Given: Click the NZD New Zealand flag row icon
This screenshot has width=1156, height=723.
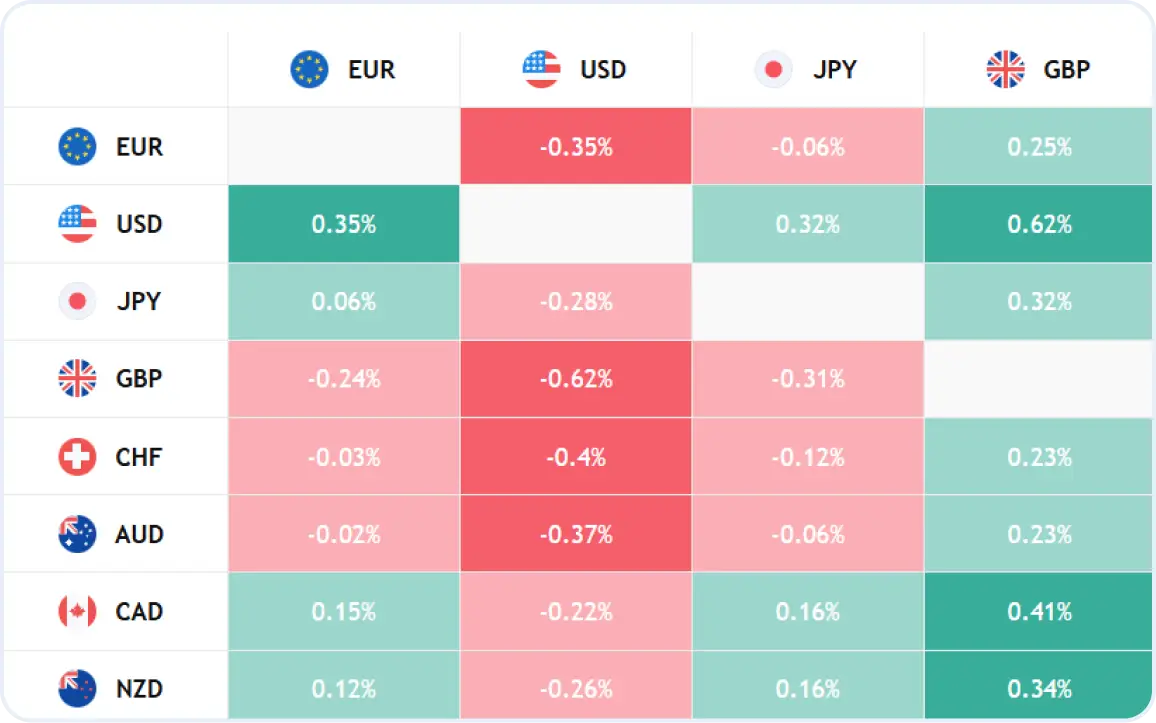Looking at the screenshot, I should [77, 688].
